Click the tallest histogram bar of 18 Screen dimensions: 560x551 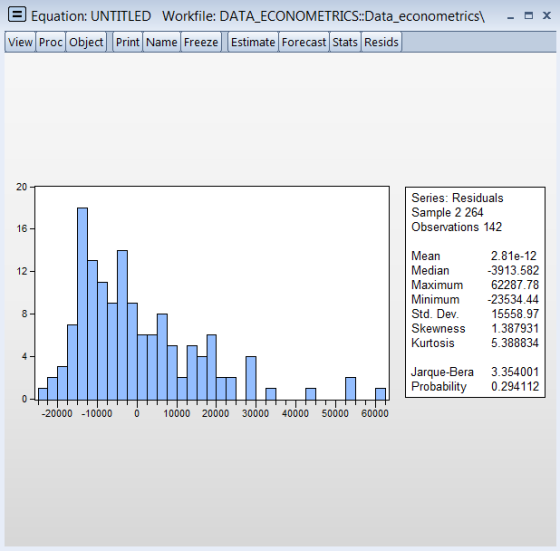coord(82,304)
